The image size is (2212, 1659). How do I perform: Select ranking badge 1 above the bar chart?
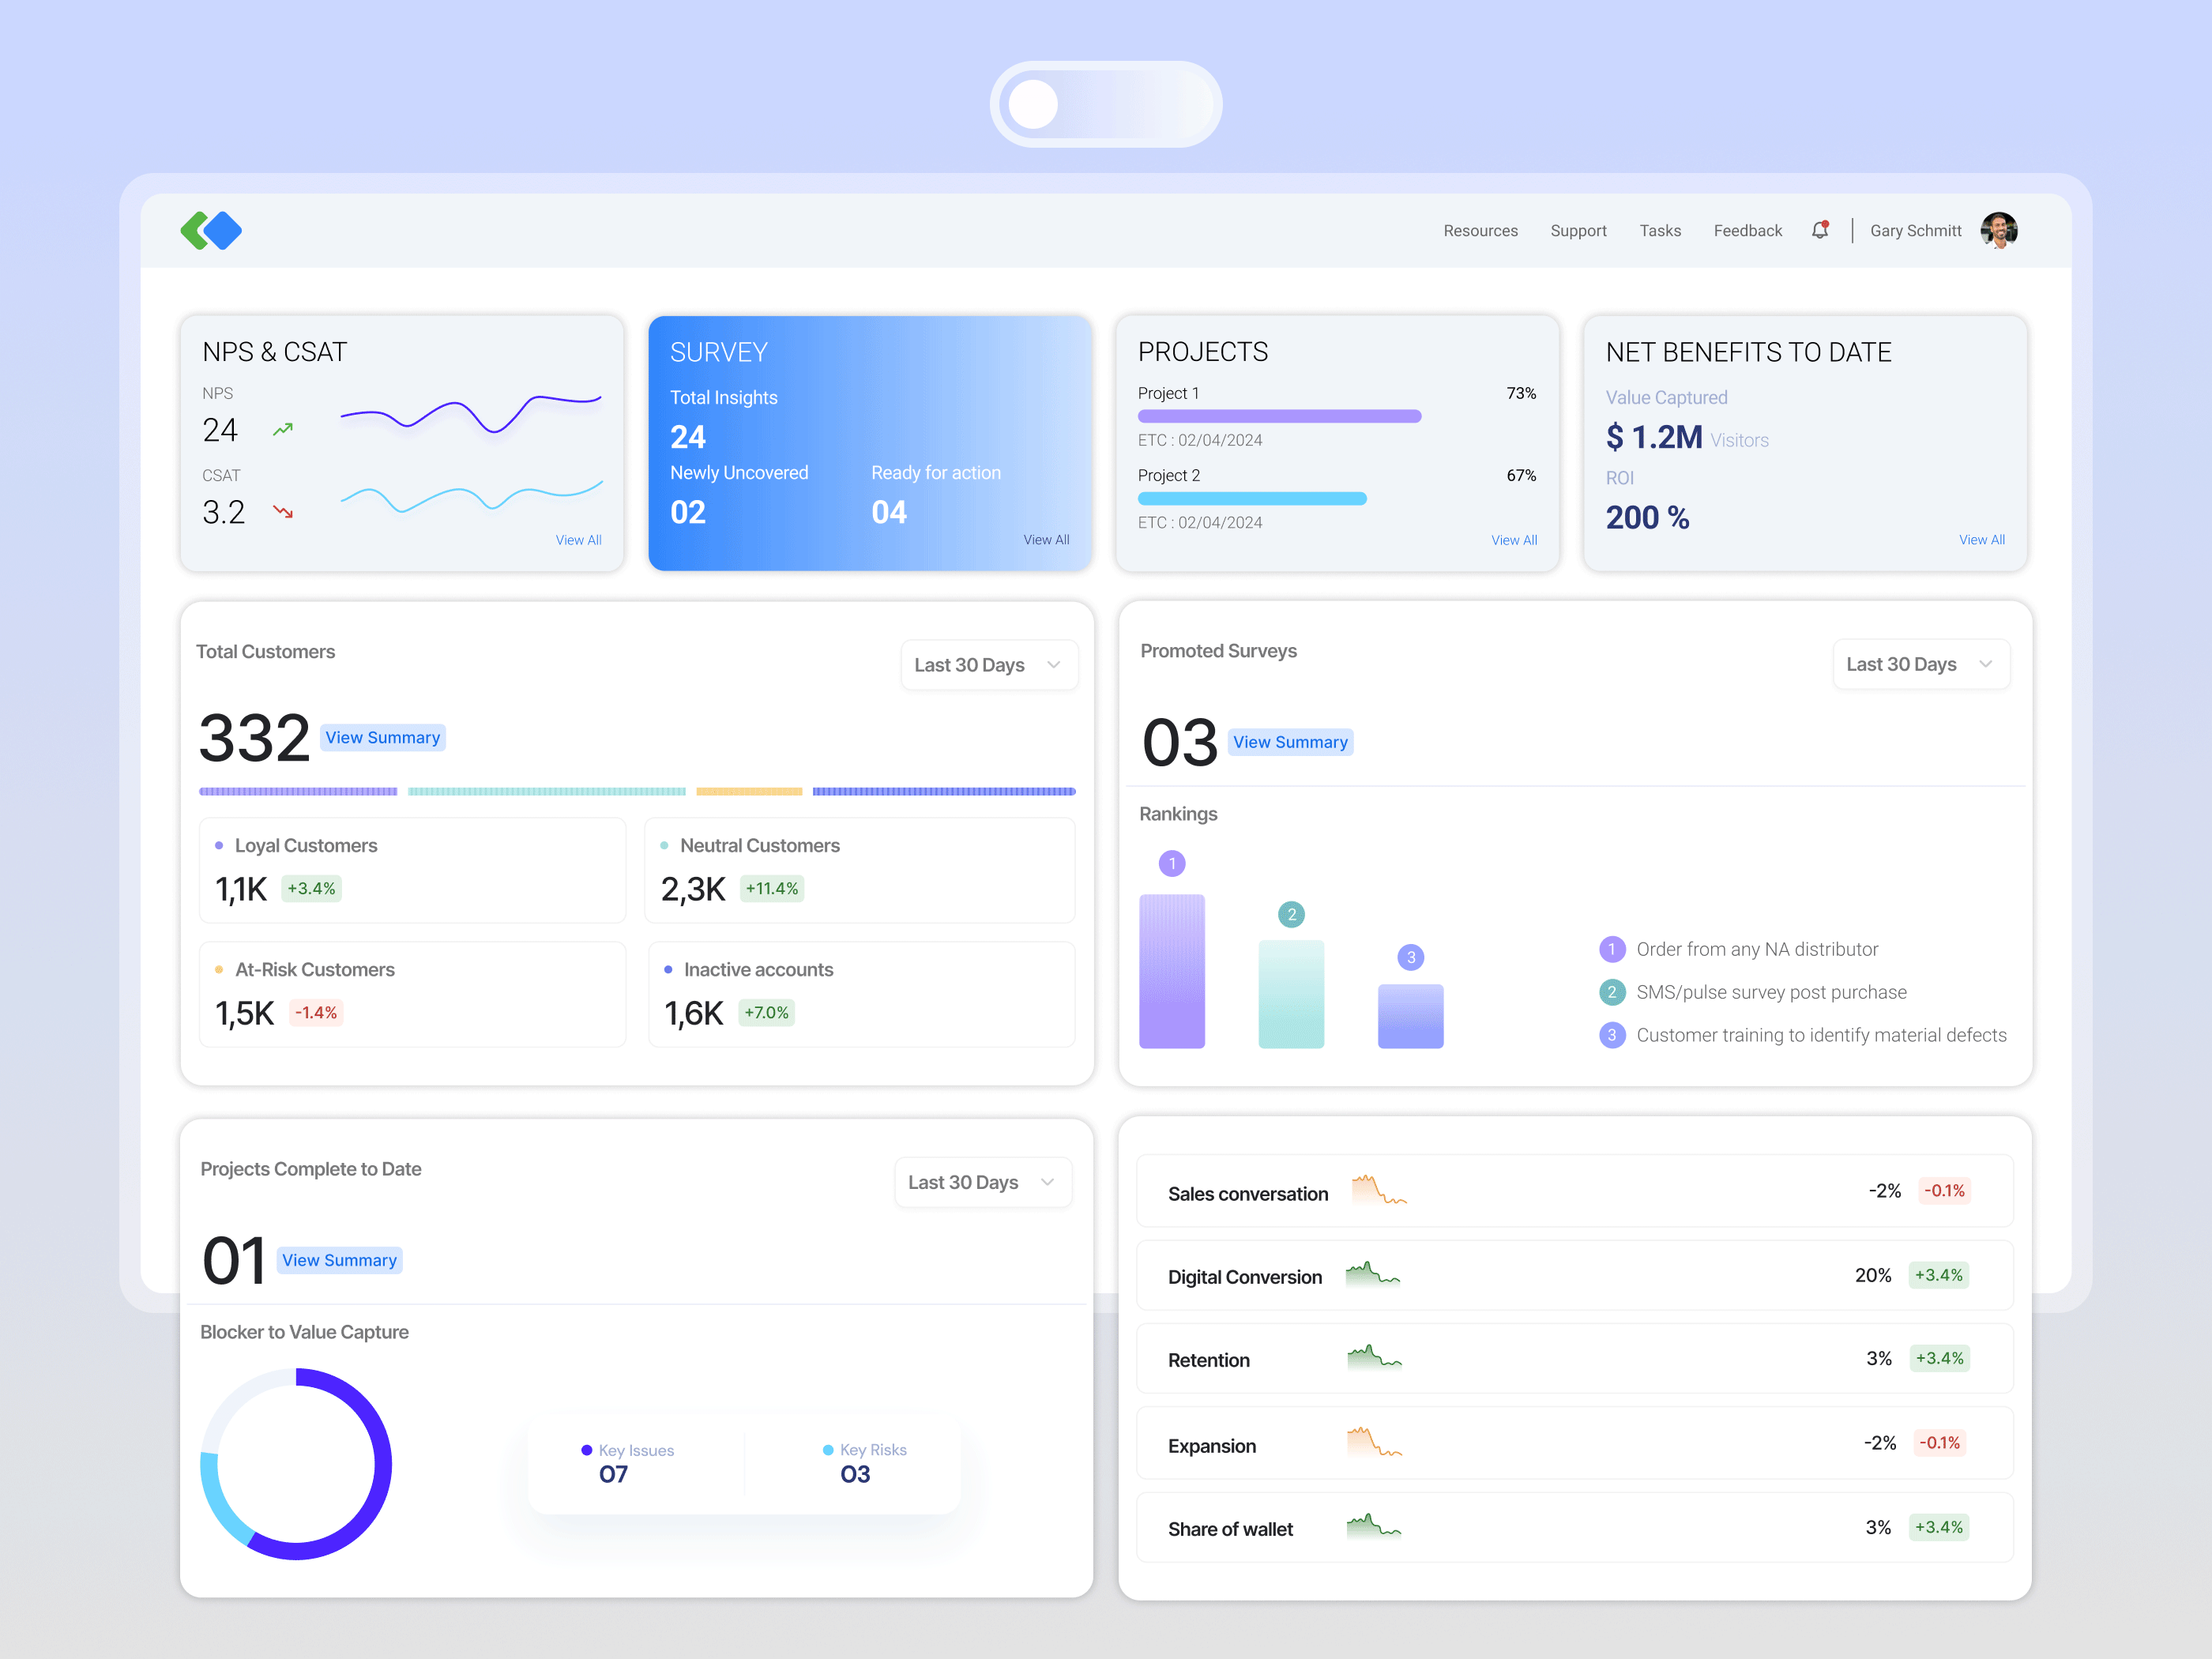tap(1171, 862)
